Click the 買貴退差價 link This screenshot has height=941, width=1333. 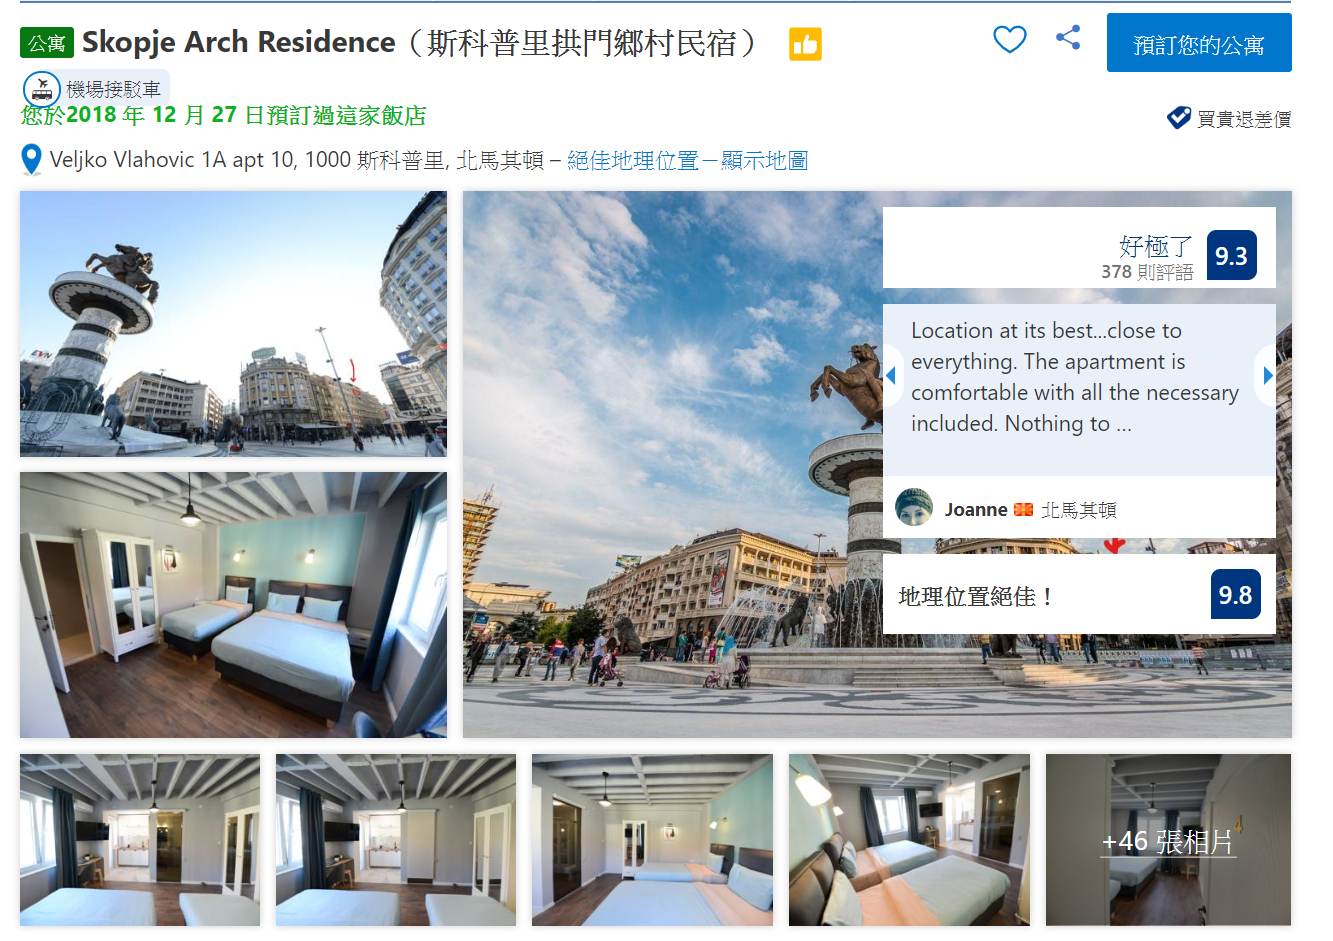(x=1244, y=119)
